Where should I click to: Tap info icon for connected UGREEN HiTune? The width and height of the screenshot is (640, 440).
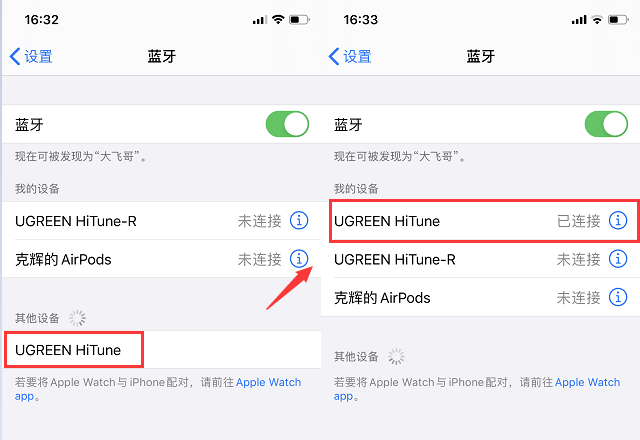tap(618, 220)
